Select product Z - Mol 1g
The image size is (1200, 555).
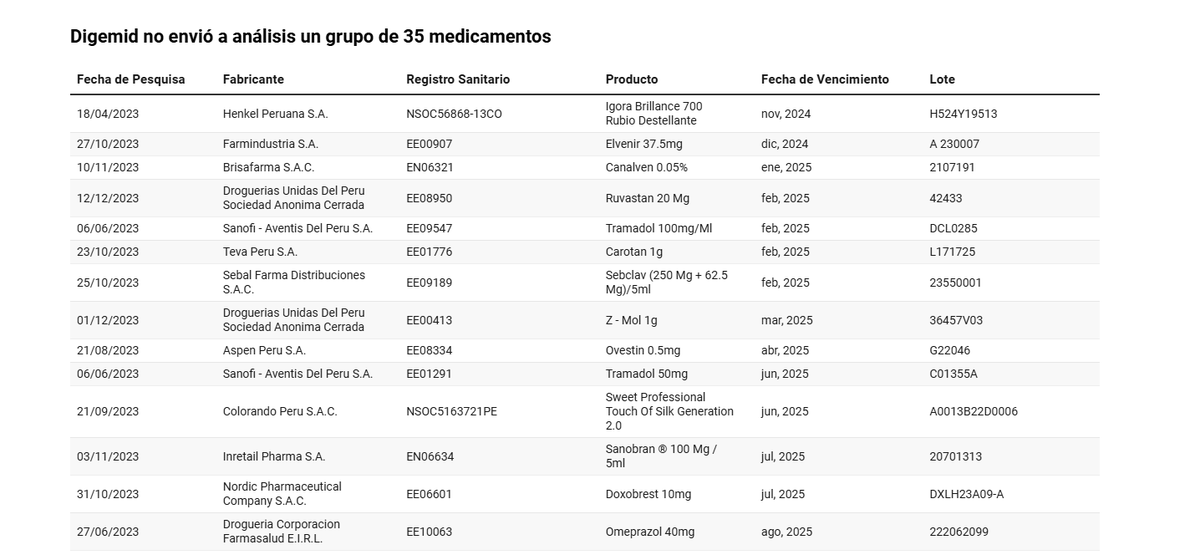[x=632, y=320]
